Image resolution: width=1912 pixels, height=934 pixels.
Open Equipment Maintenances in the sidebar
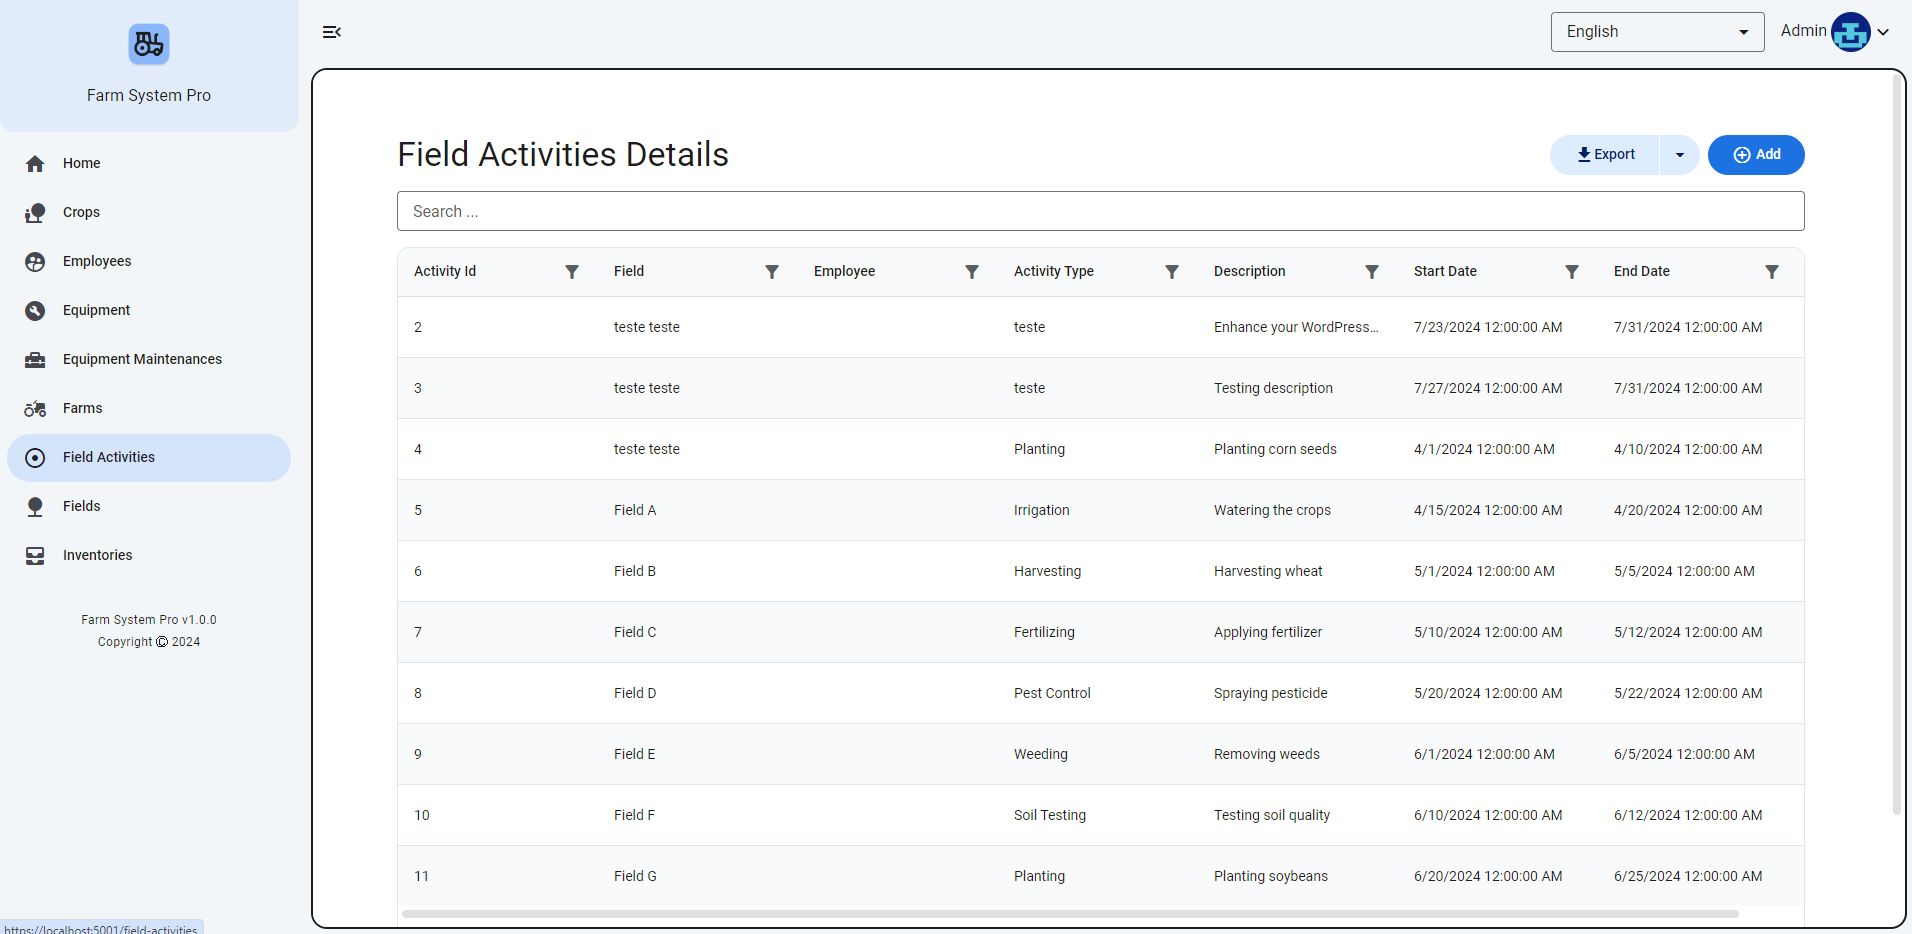[142, 359]
